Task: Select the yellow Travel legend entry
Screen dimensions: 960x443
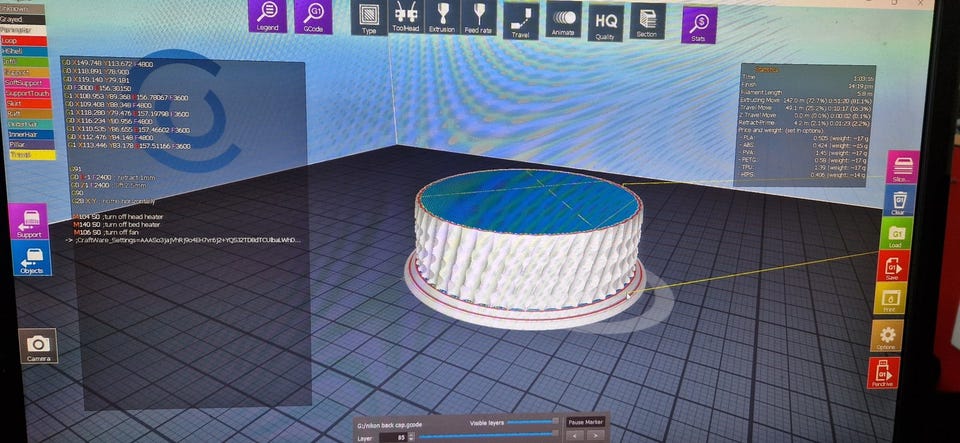Action: pyautogui.click(x=32, y=155)
